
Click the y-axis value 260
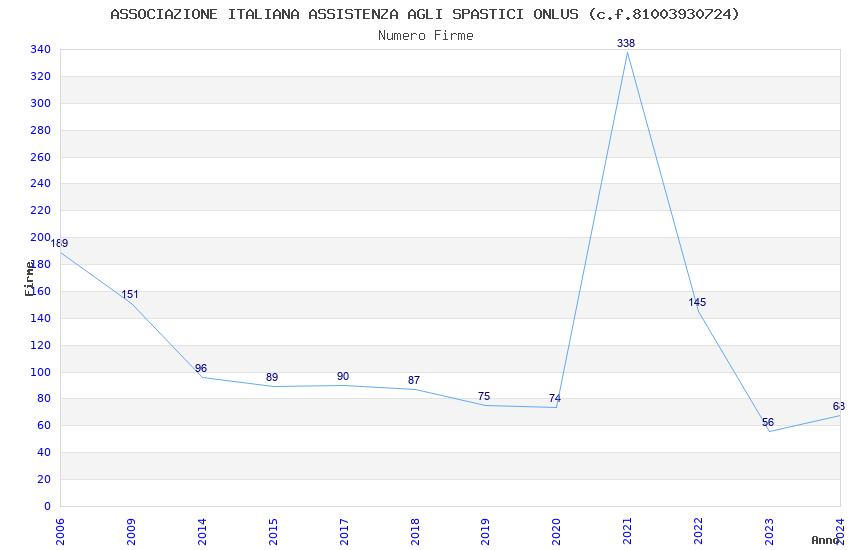click(40, 157)
